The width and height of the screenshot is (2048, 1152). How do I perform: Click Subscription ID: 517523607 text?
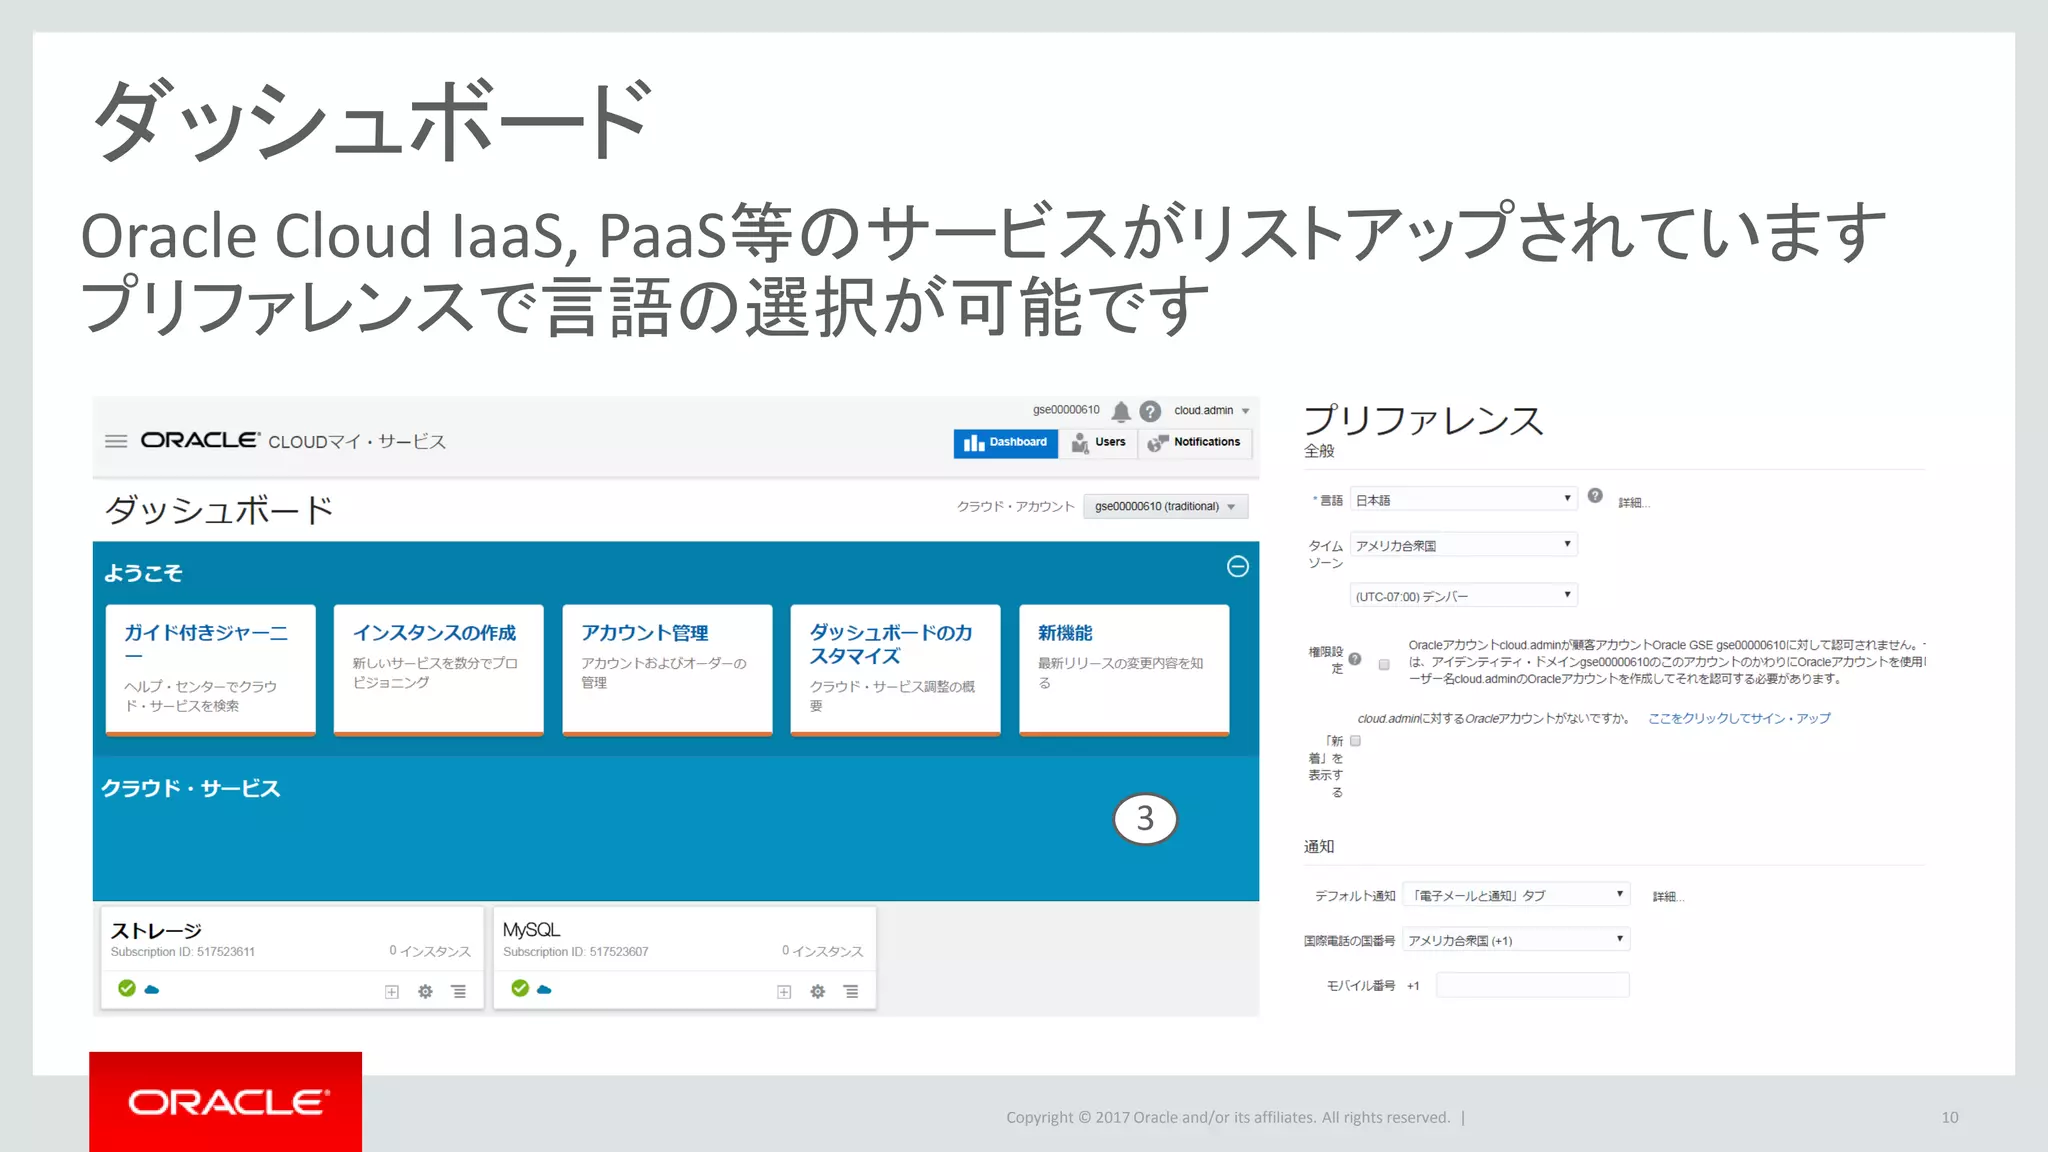576,952
